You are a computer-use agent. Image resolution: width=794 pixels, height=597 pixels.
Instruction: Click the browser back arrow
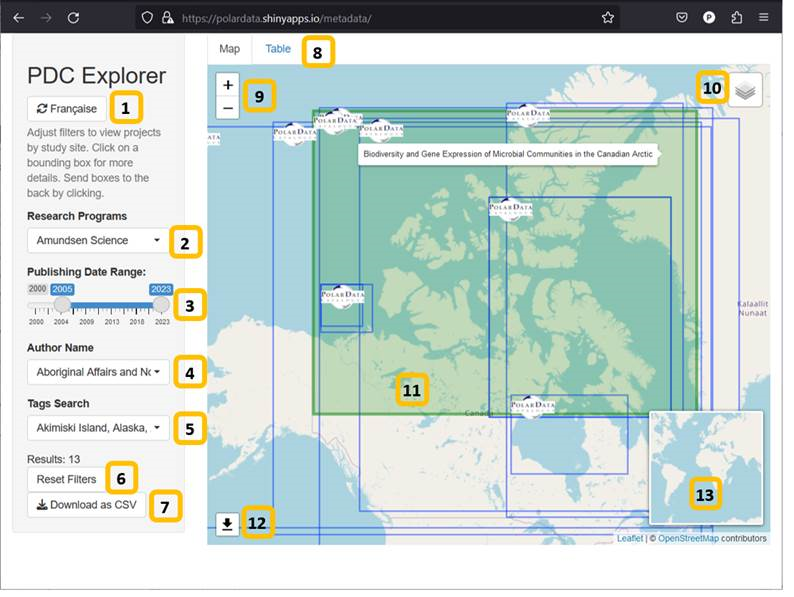tap(18, 17)
